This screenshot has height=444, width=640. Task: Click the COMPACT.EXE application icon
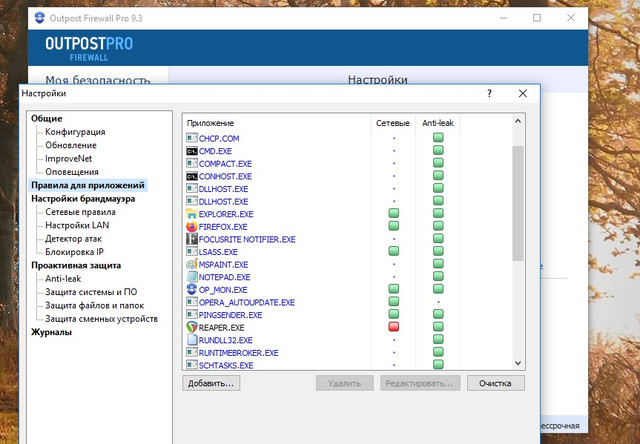[192, 163]
